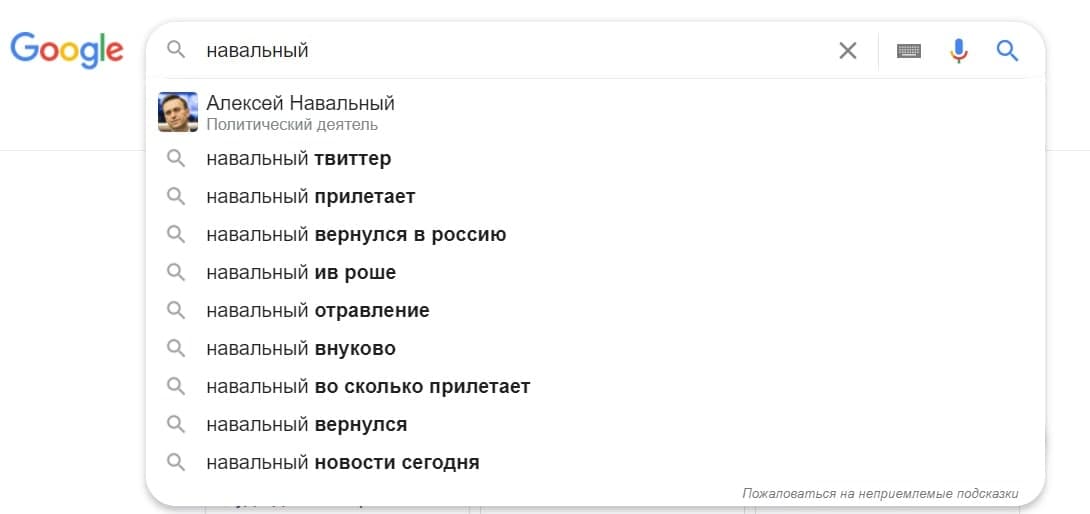Open the on-screen keyboard input tool

(x=909, y=51)
